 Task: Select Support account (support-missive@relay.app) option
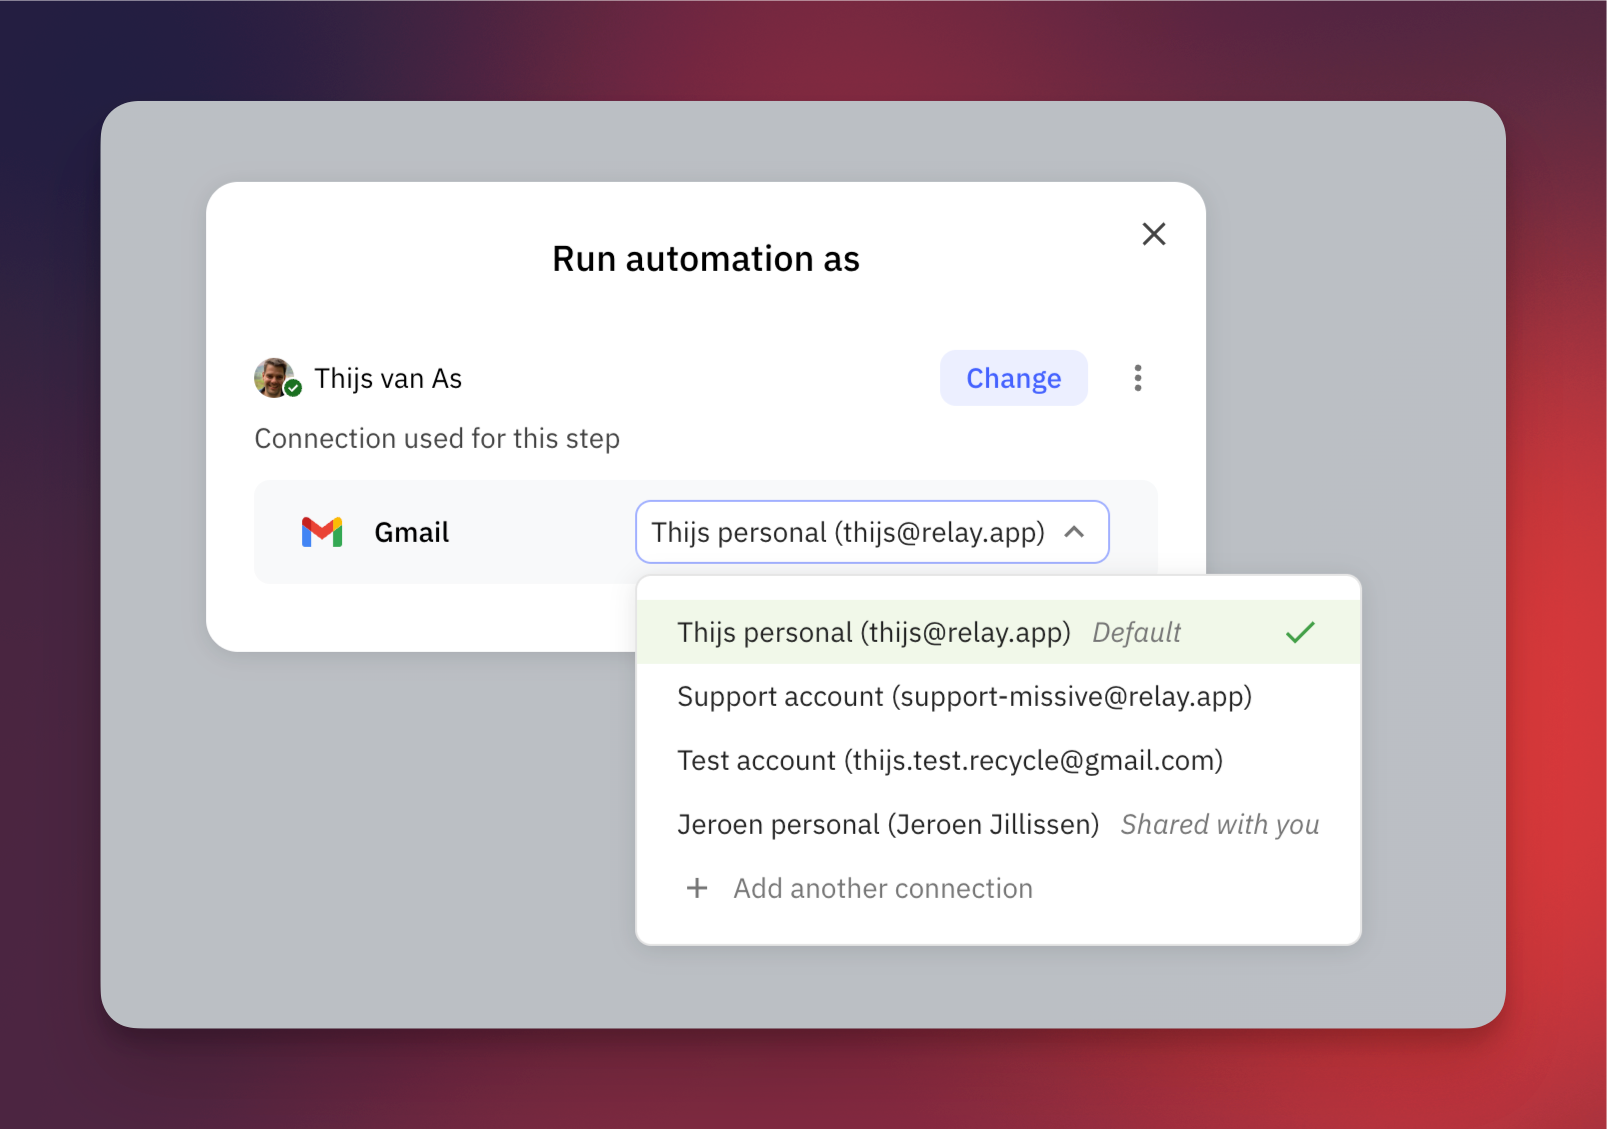(998, 696)
